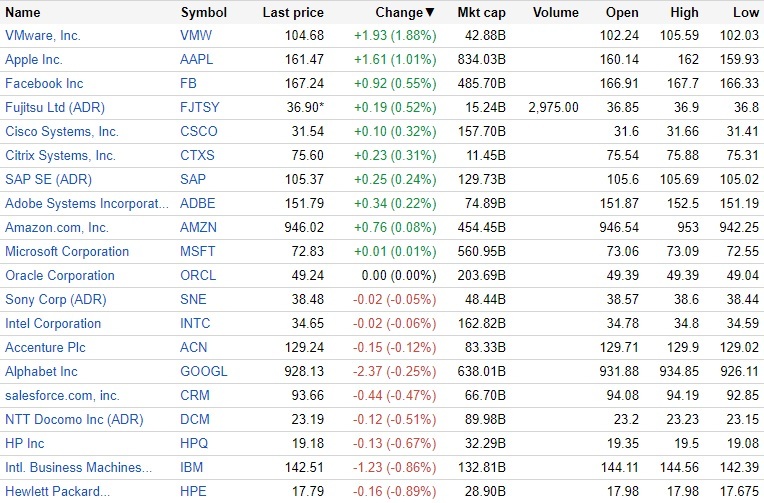Screen dimensions: 764x503
Task: Select the CSCO ticker symbol
Action: (197, 132)
